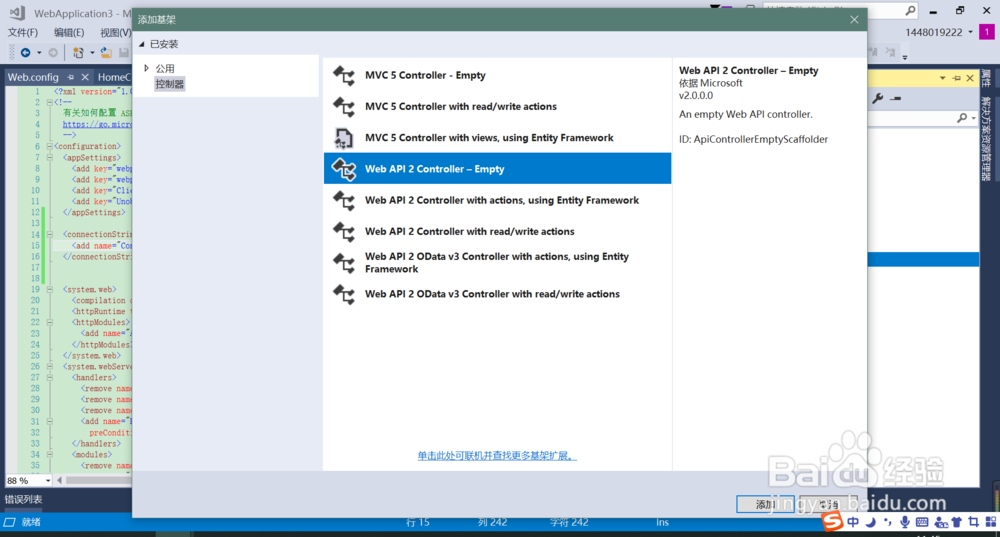Pick Web API 2 OData v3 Controller with actions, Entity Framework
Screen dimensions: 1000x537
(x=497, y=263)
